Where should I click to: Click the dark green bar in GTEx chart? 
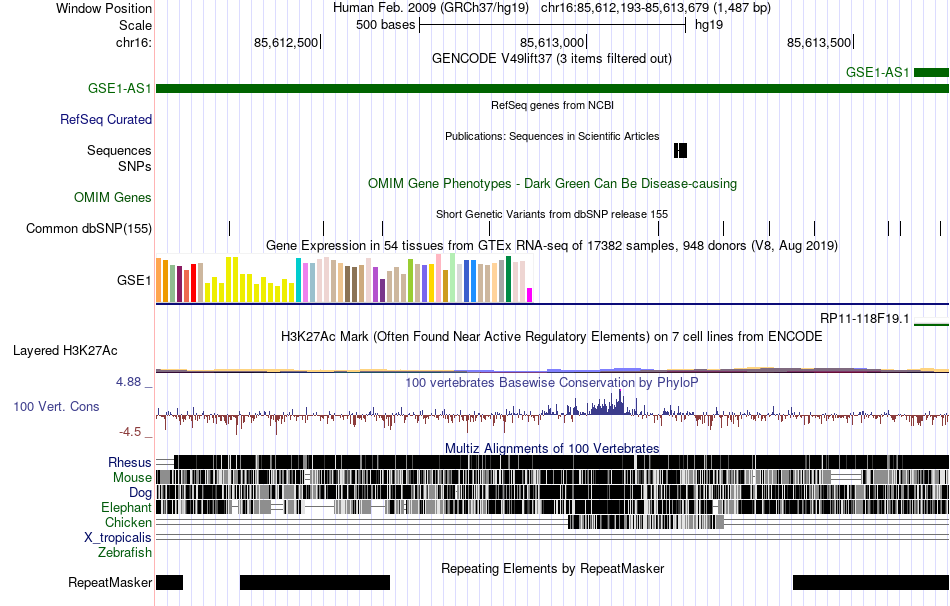coord(508,279)
